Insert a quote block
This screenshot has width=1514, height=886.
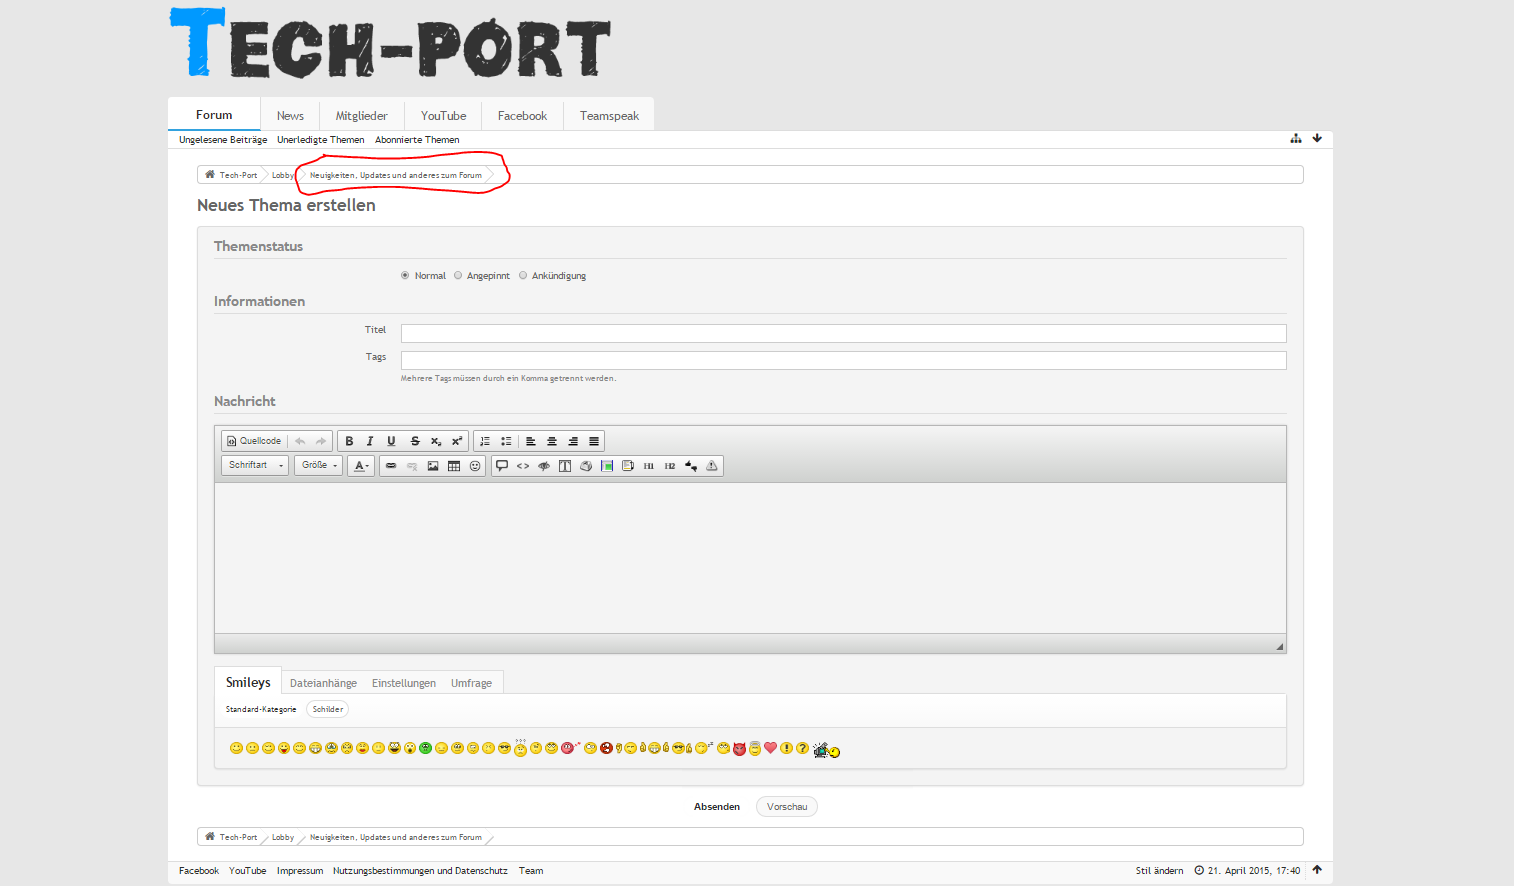pos(502,466)
